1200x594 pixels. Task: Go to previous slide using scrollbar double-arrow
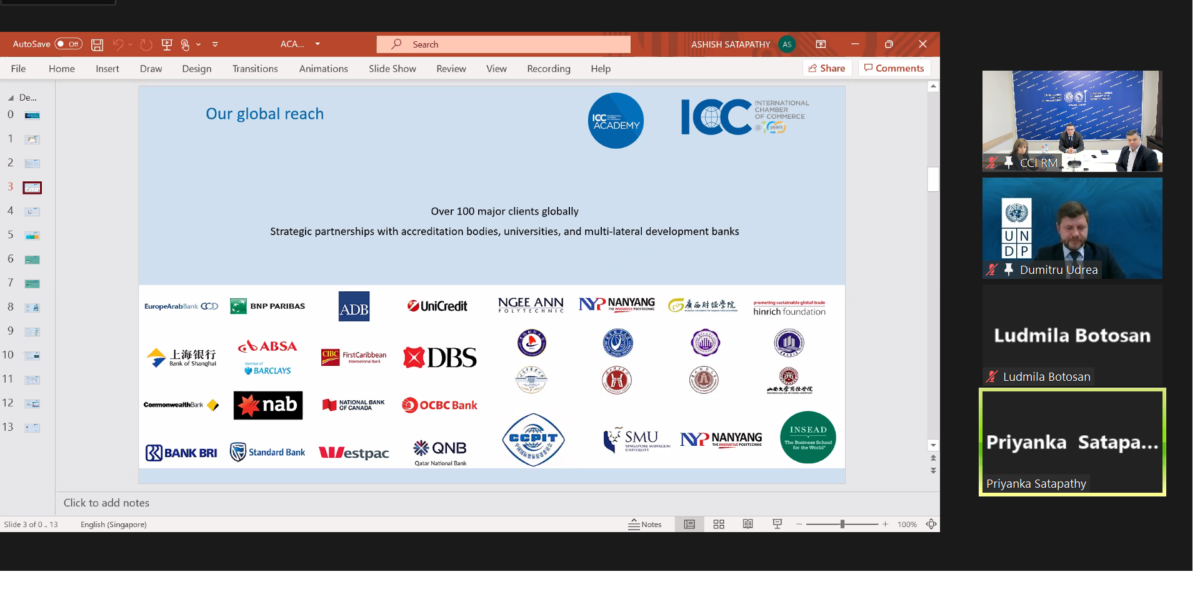pyautogui.click(x=933, y=459)
